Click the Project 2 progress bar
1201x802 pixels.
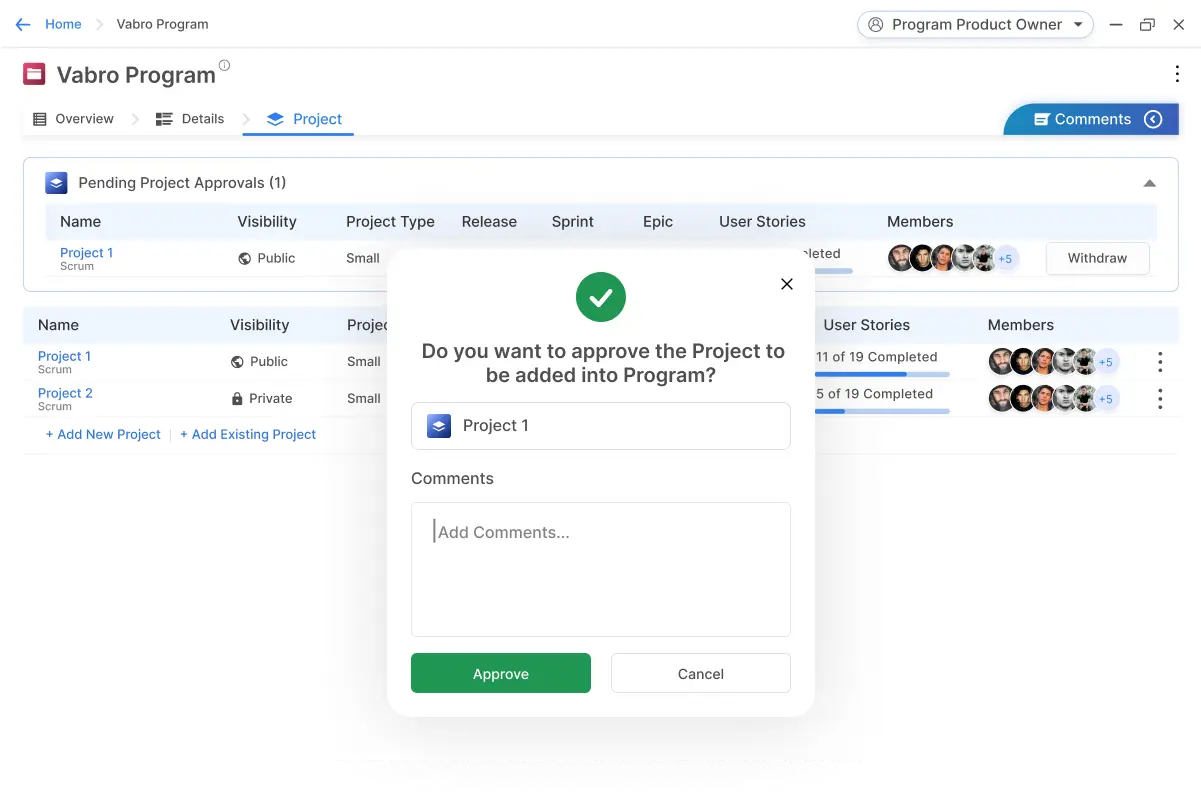(880, 411)
